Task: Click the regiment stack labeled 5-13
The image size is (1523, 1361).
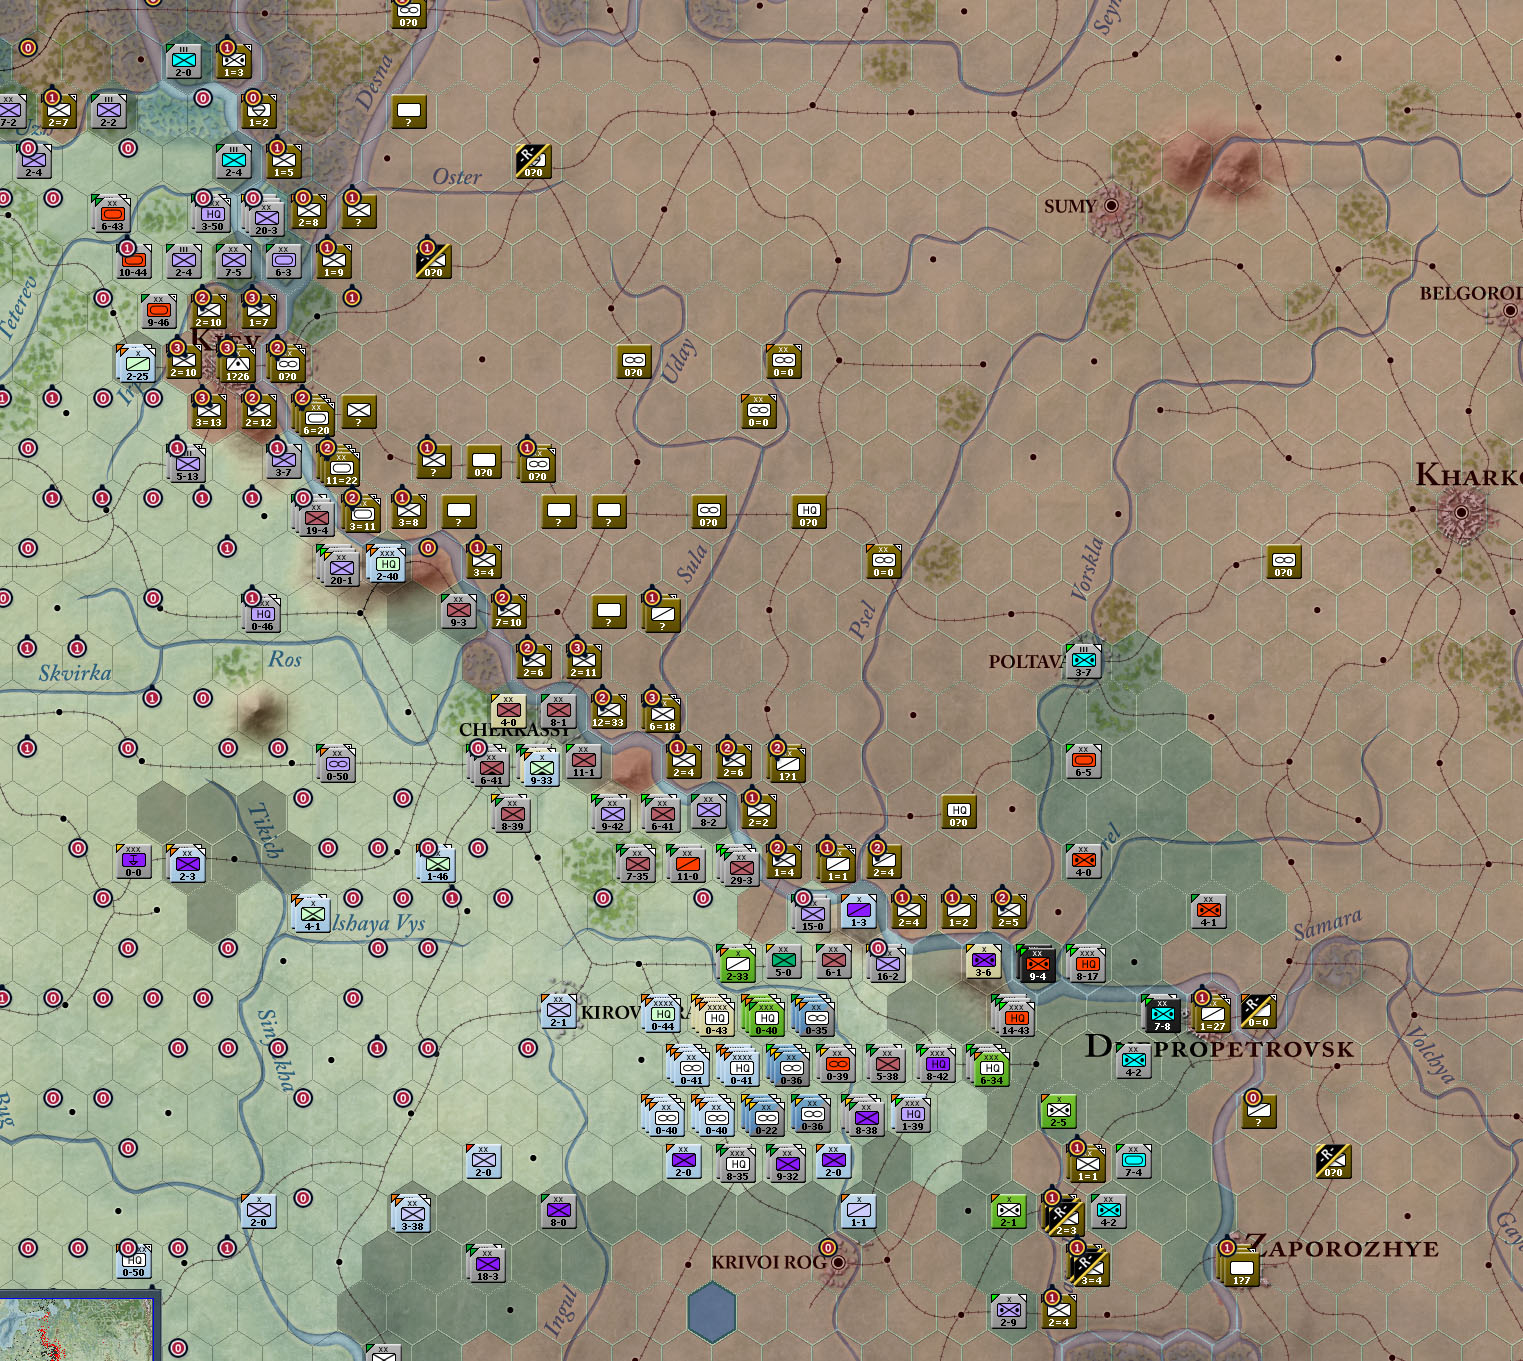Action: coord(187,464)
